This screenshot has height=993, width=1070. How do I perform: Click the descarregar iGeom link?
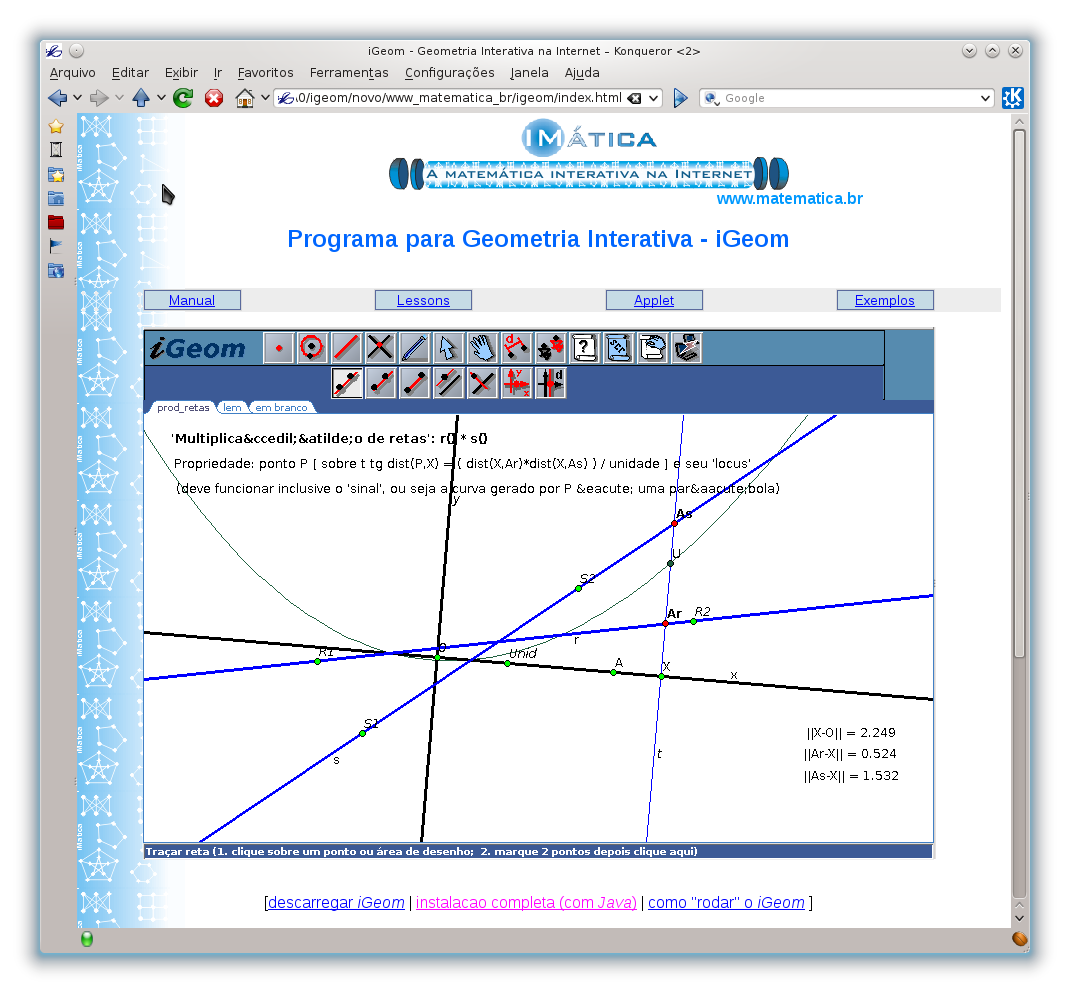pos(336,903)
